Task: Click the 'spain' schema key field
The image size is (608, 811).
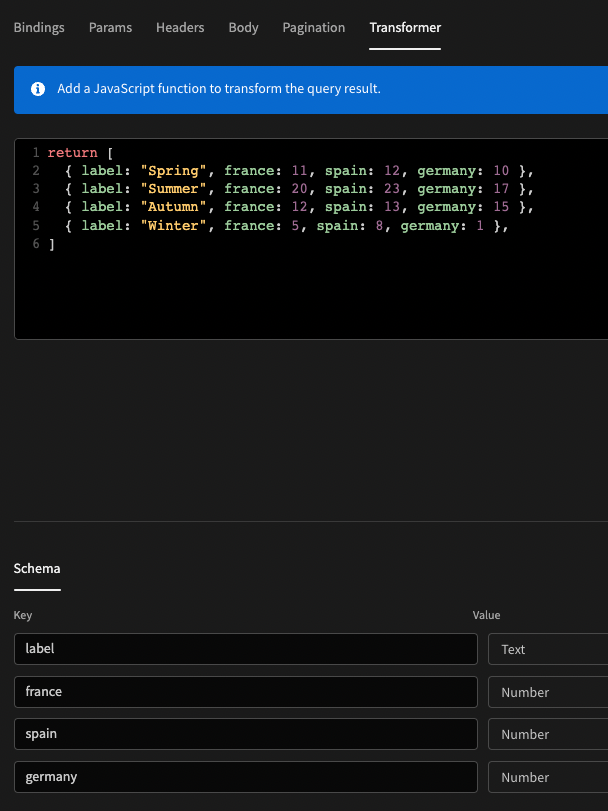Action: click(x=246, y=734)
